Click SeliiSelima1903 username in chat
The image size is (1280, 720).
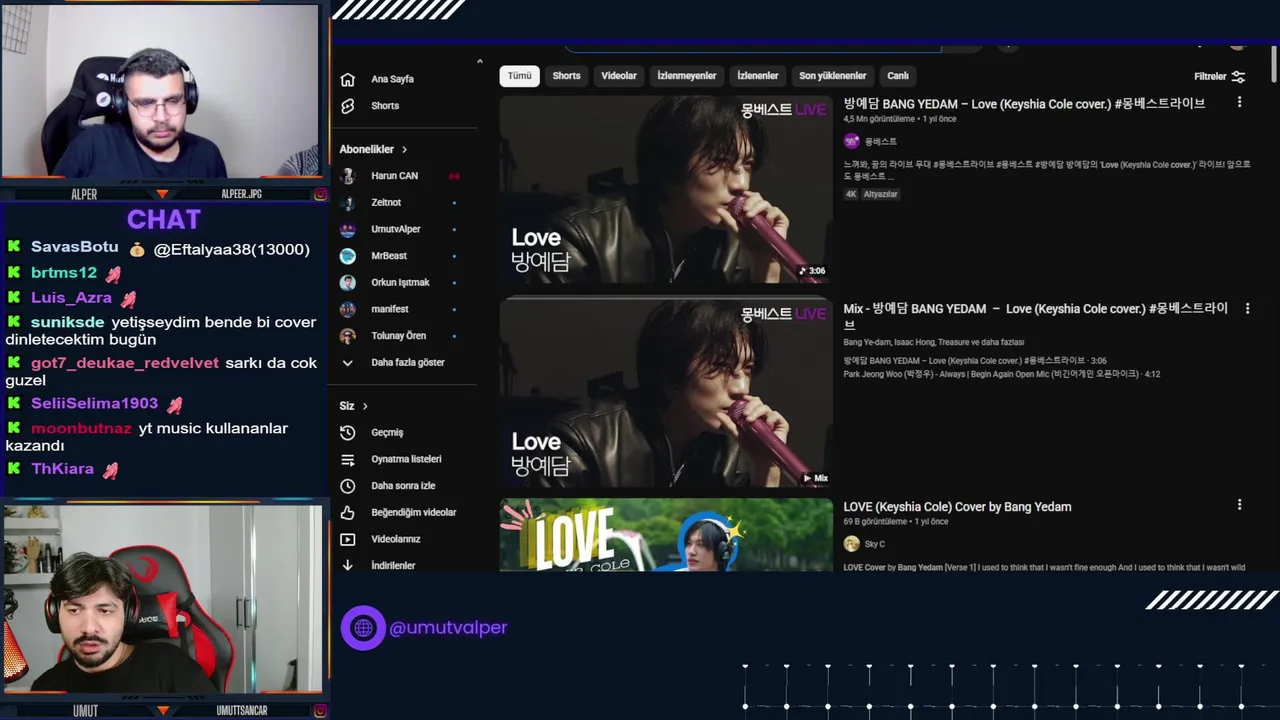tap(94, 404)
